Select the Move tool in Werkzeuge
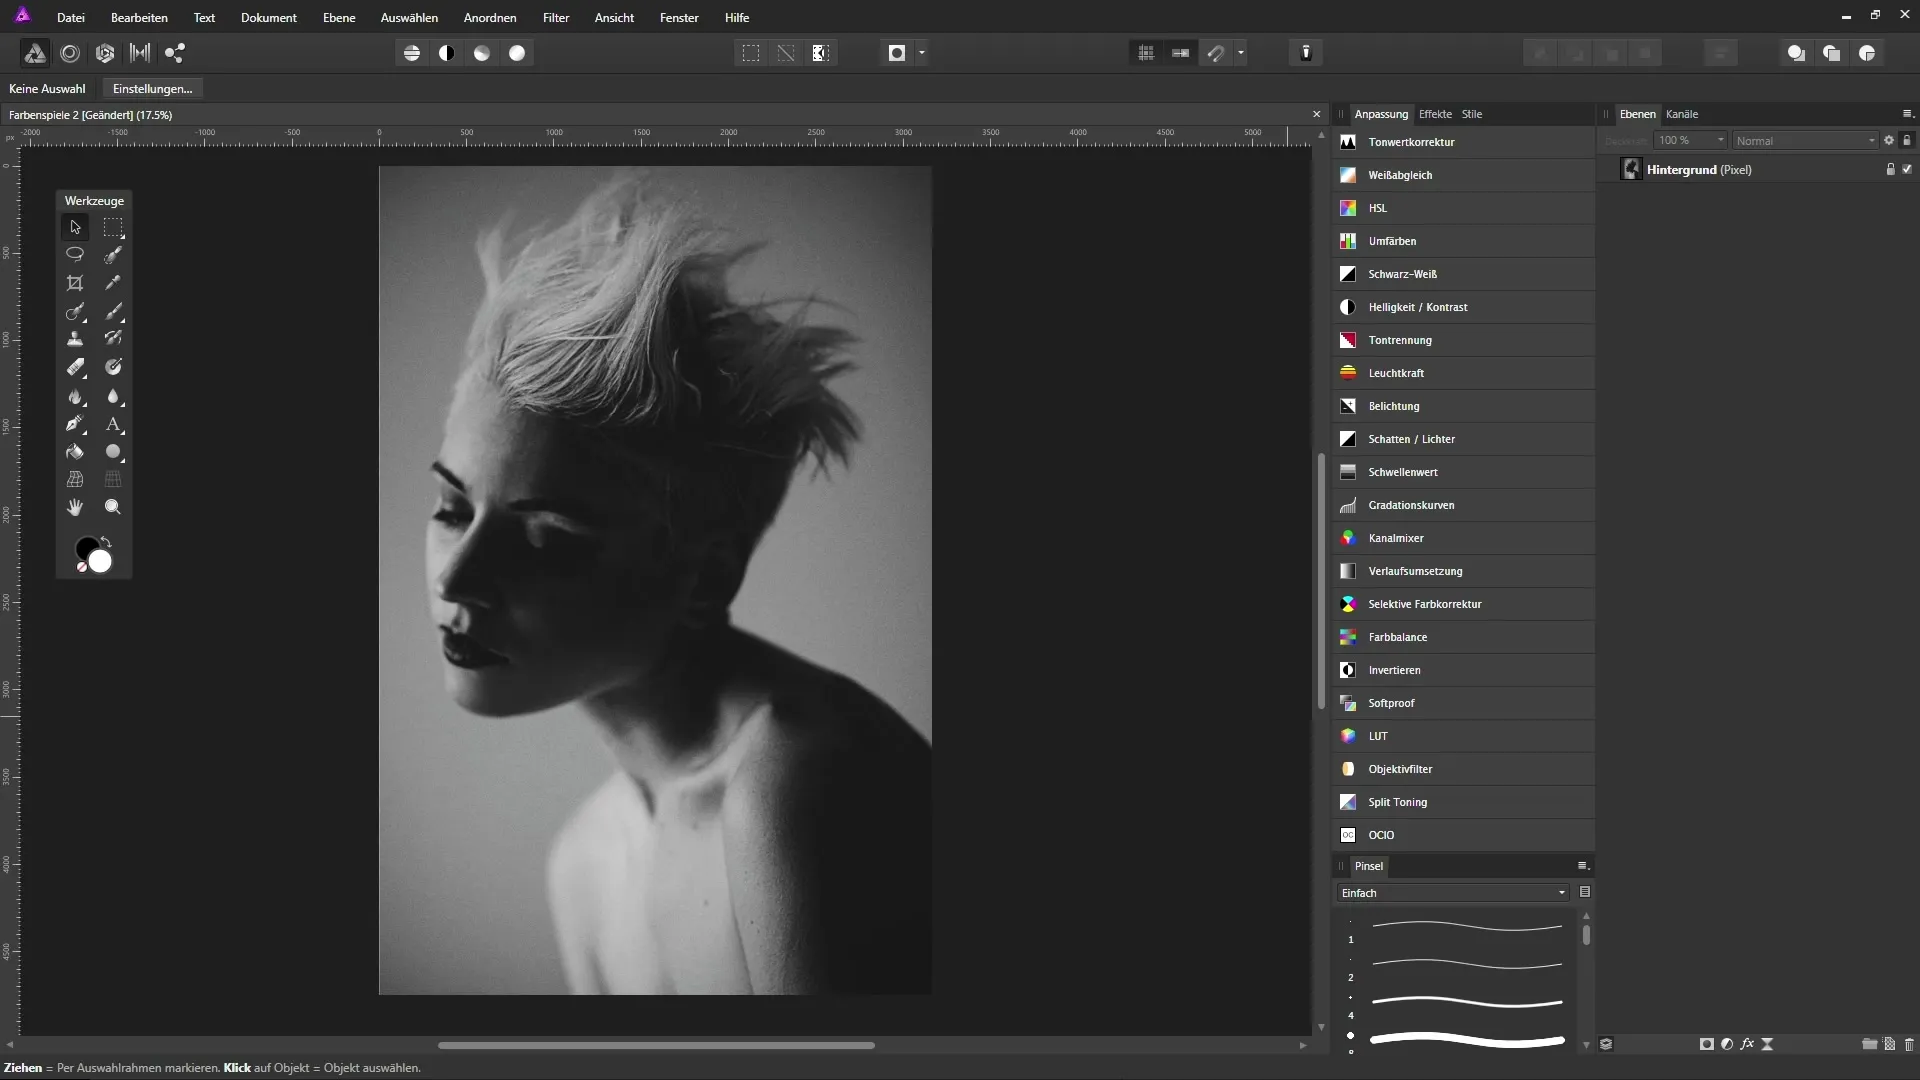 click(x=75, y=227)
